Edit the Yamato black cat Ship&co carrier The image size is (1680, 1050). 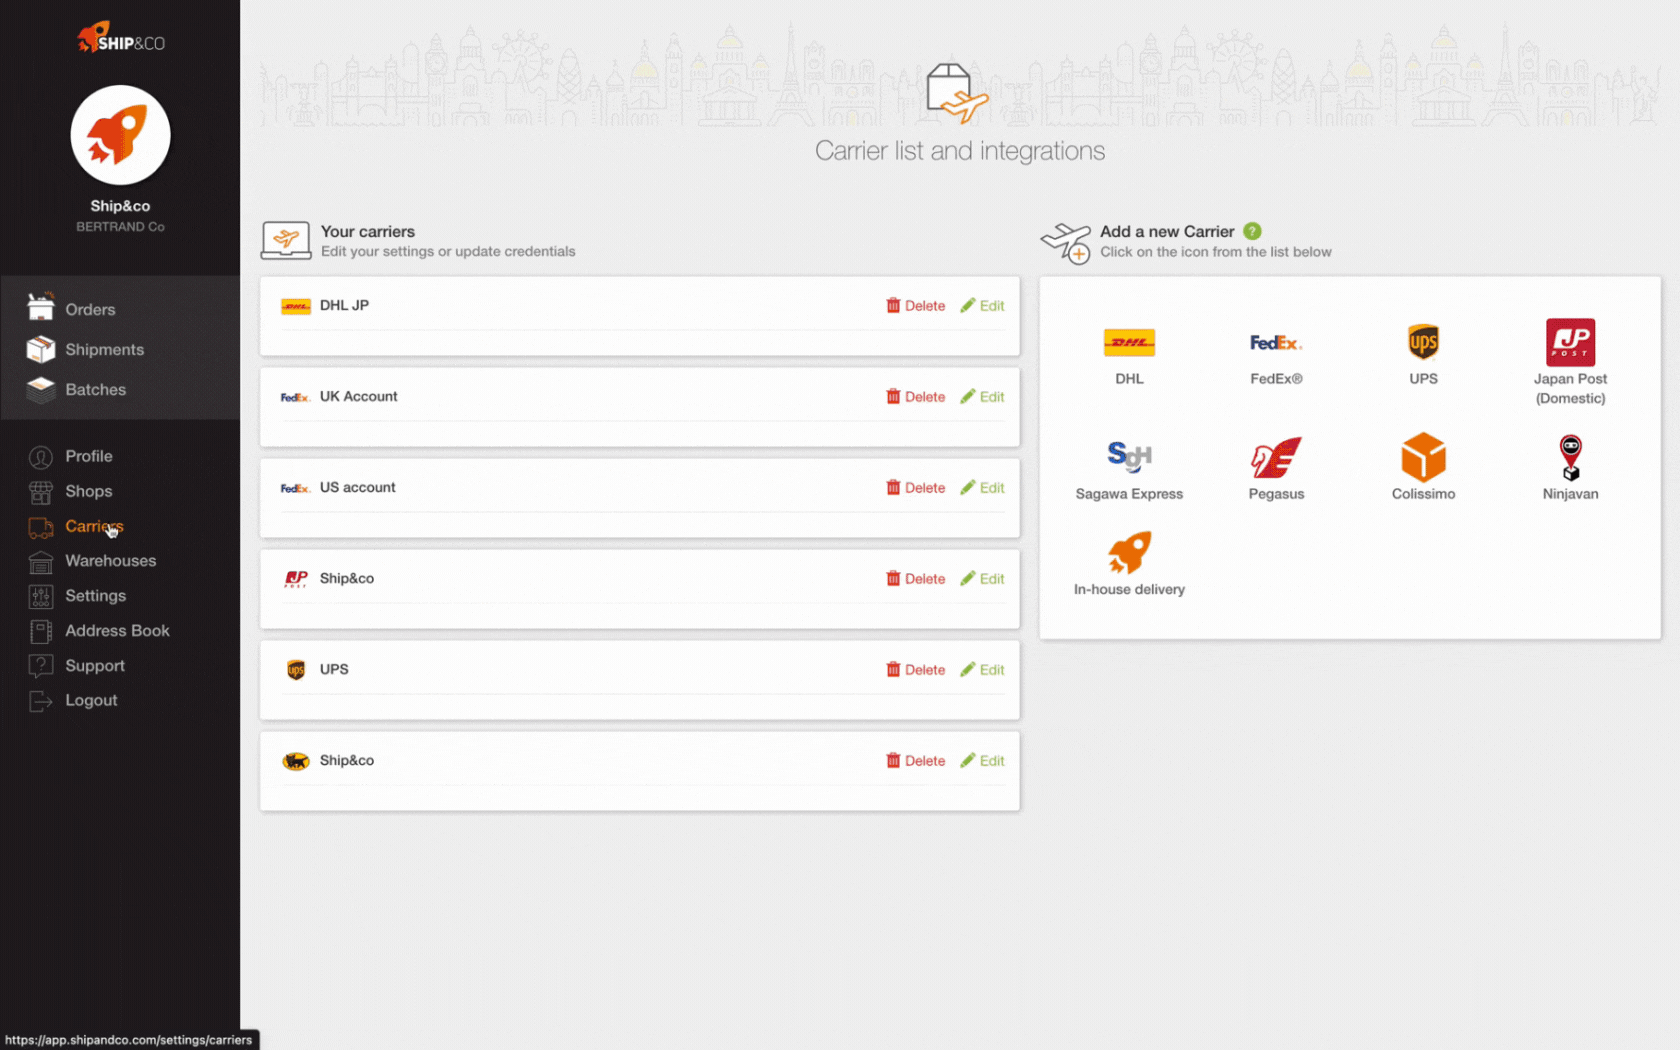982,761
